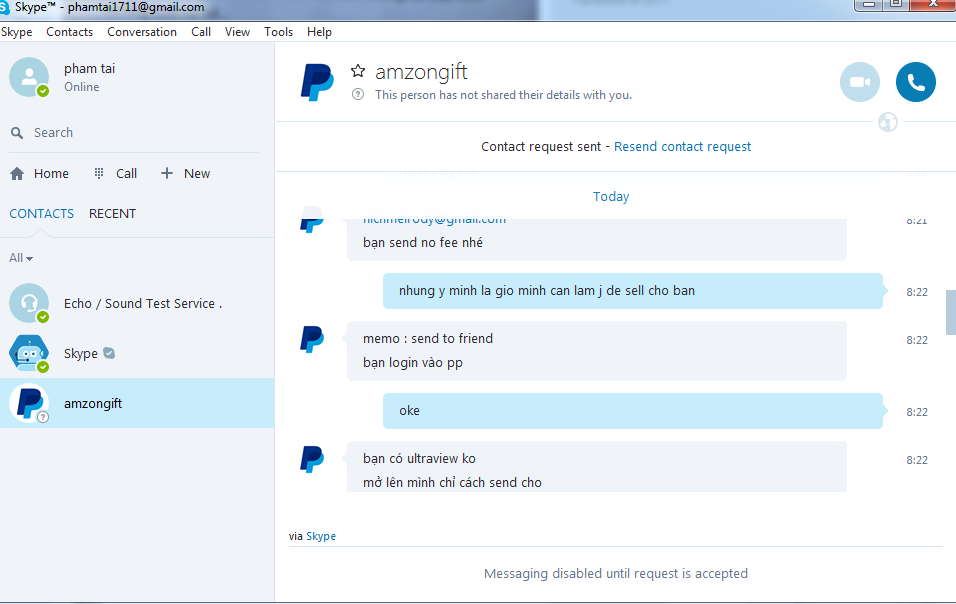
Task: Click the New label in the sidebar
Action: click(x=197, y=174)
